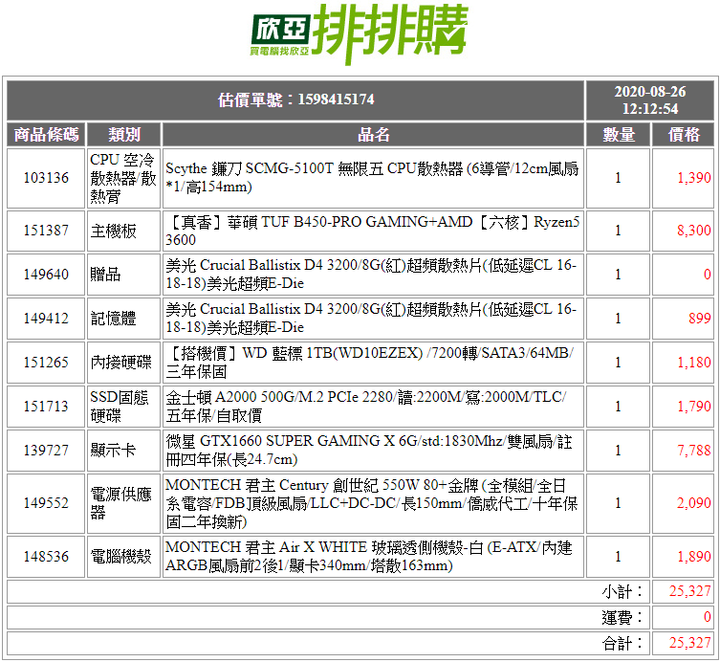
Task: Click quantity 1 in the 顯示卡 row
Action: click(x=618, y=450)
